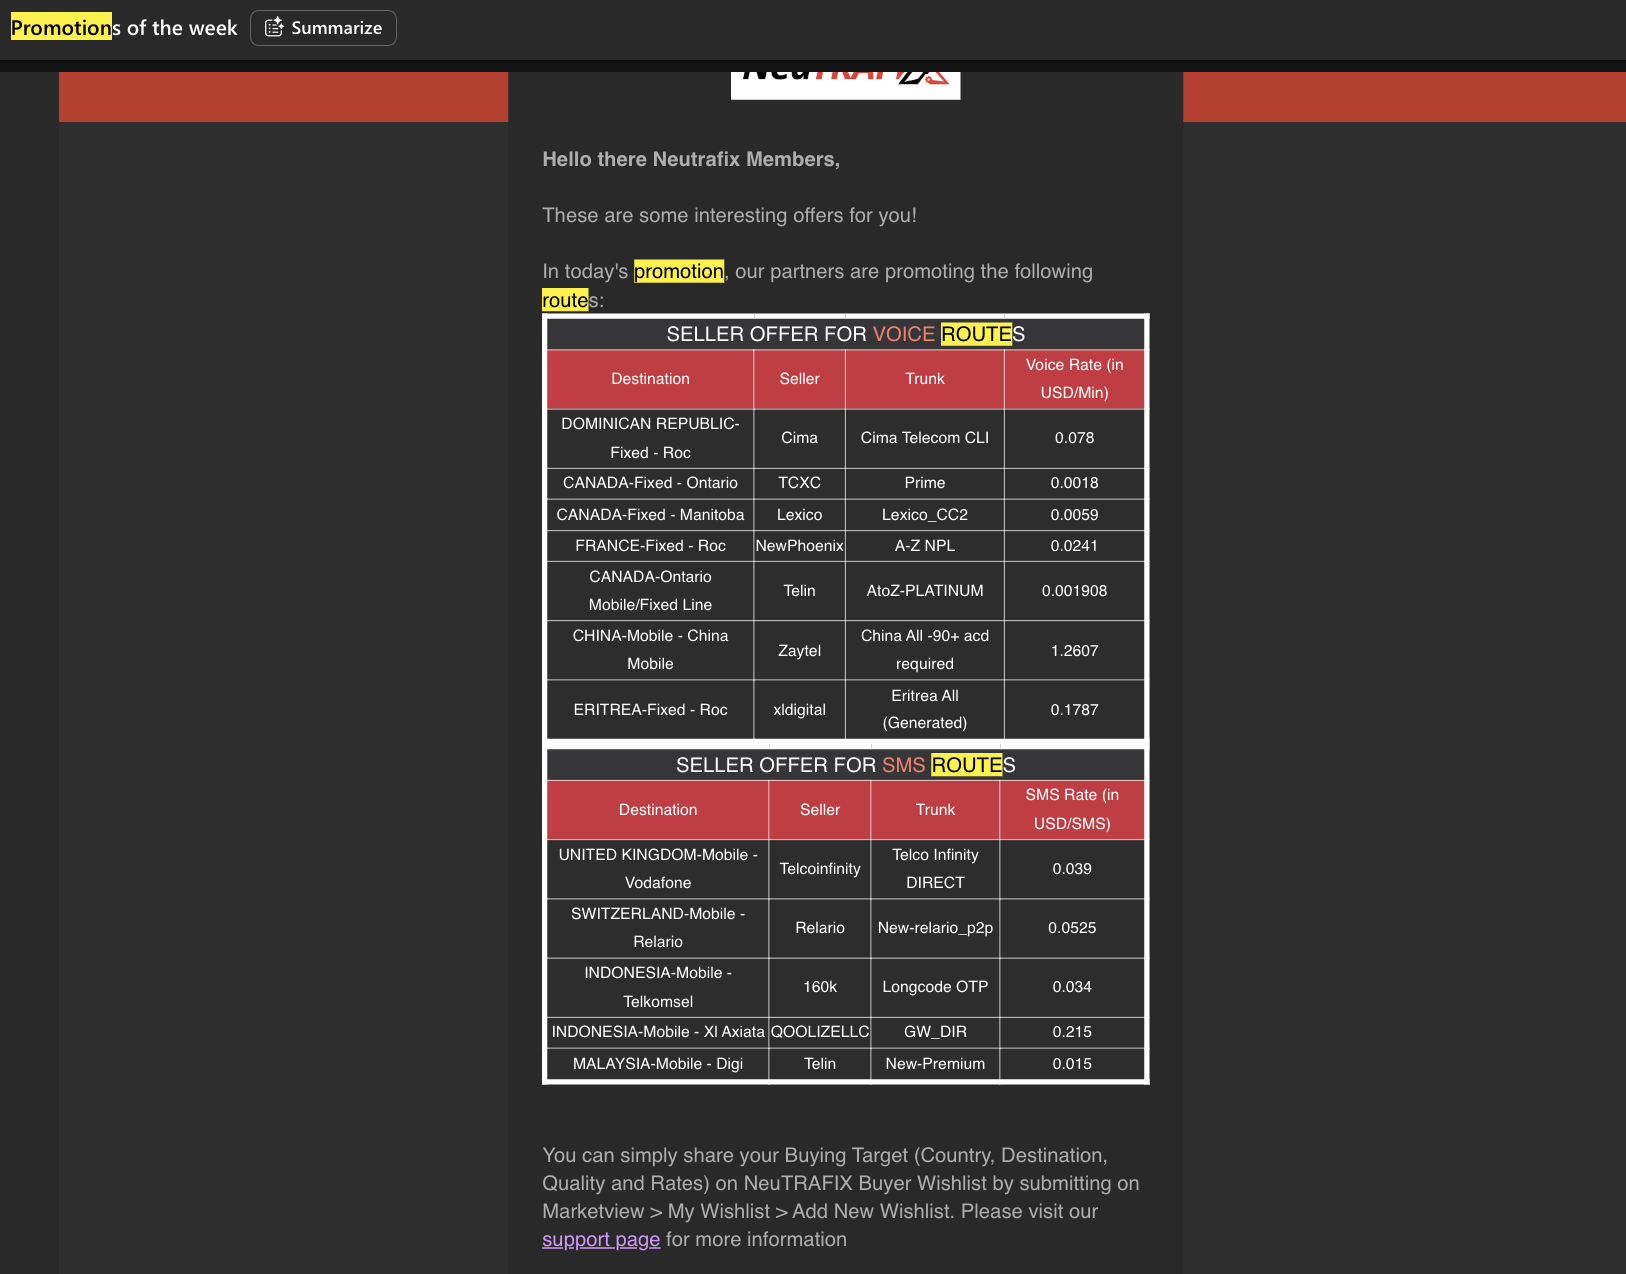This screenshot has height=1274, width=1626.
Task: Select 'FRANCE-Fixed - Roc' destination cell
Action: coord(650,546)
